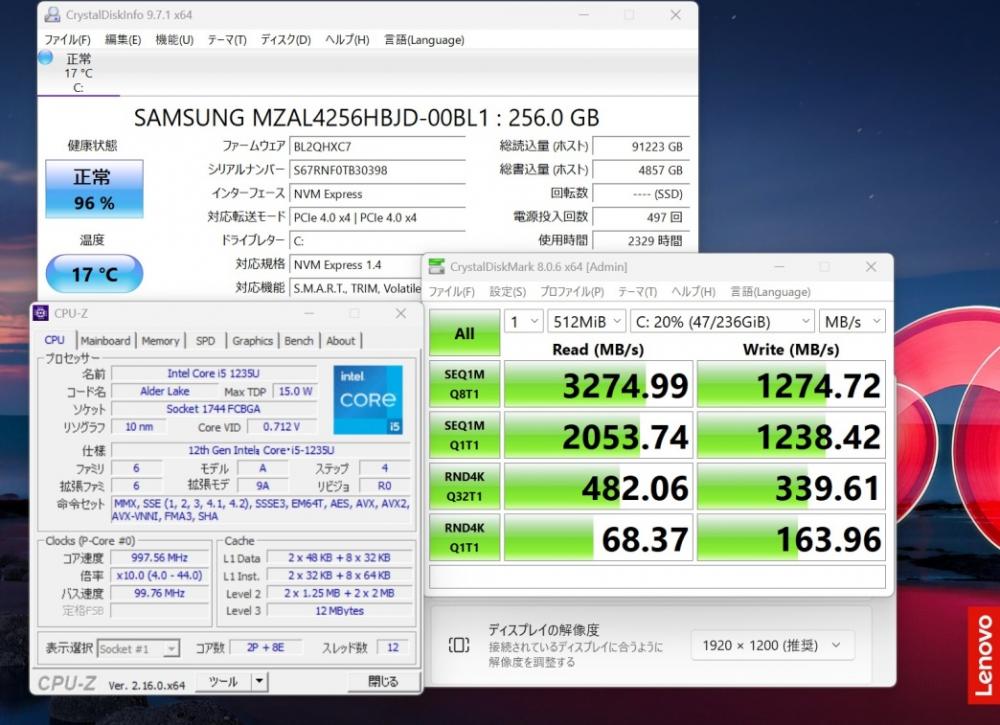Switch to the SPD tab in CPU-Z
The width and height of the screenshot is (1000, 725).
point(205,341)
